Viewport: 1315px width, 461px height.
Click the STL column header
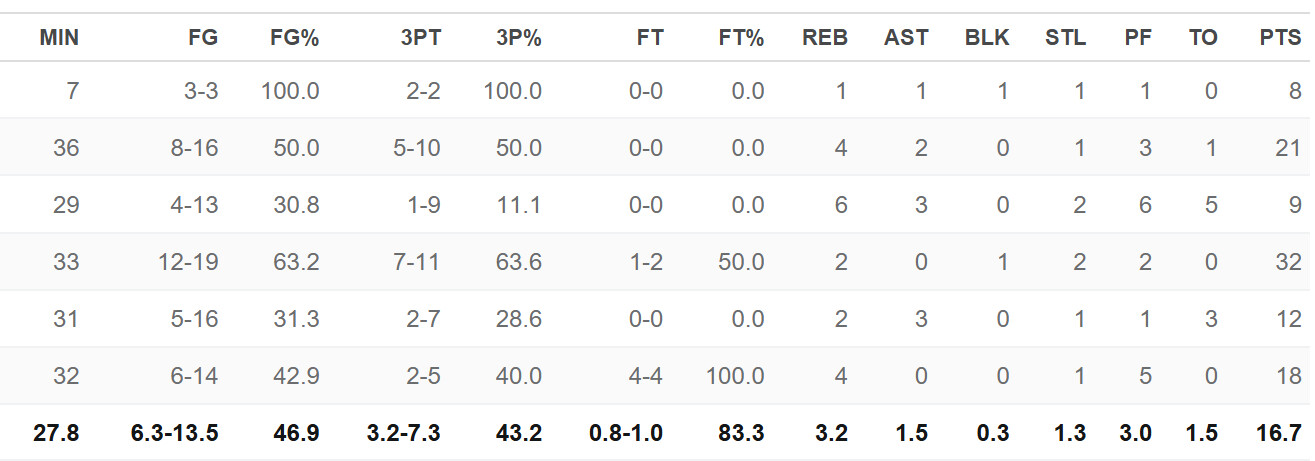1065,38
